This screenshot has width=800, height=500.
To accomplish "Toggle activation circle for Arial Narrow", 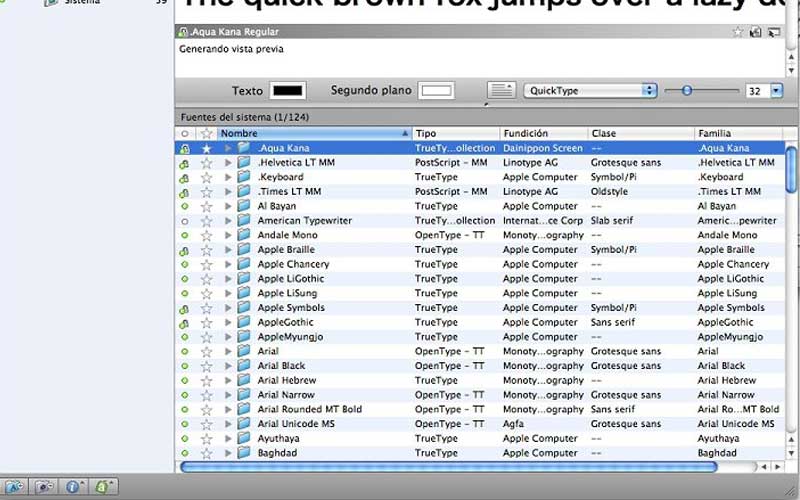I will 185,395.
